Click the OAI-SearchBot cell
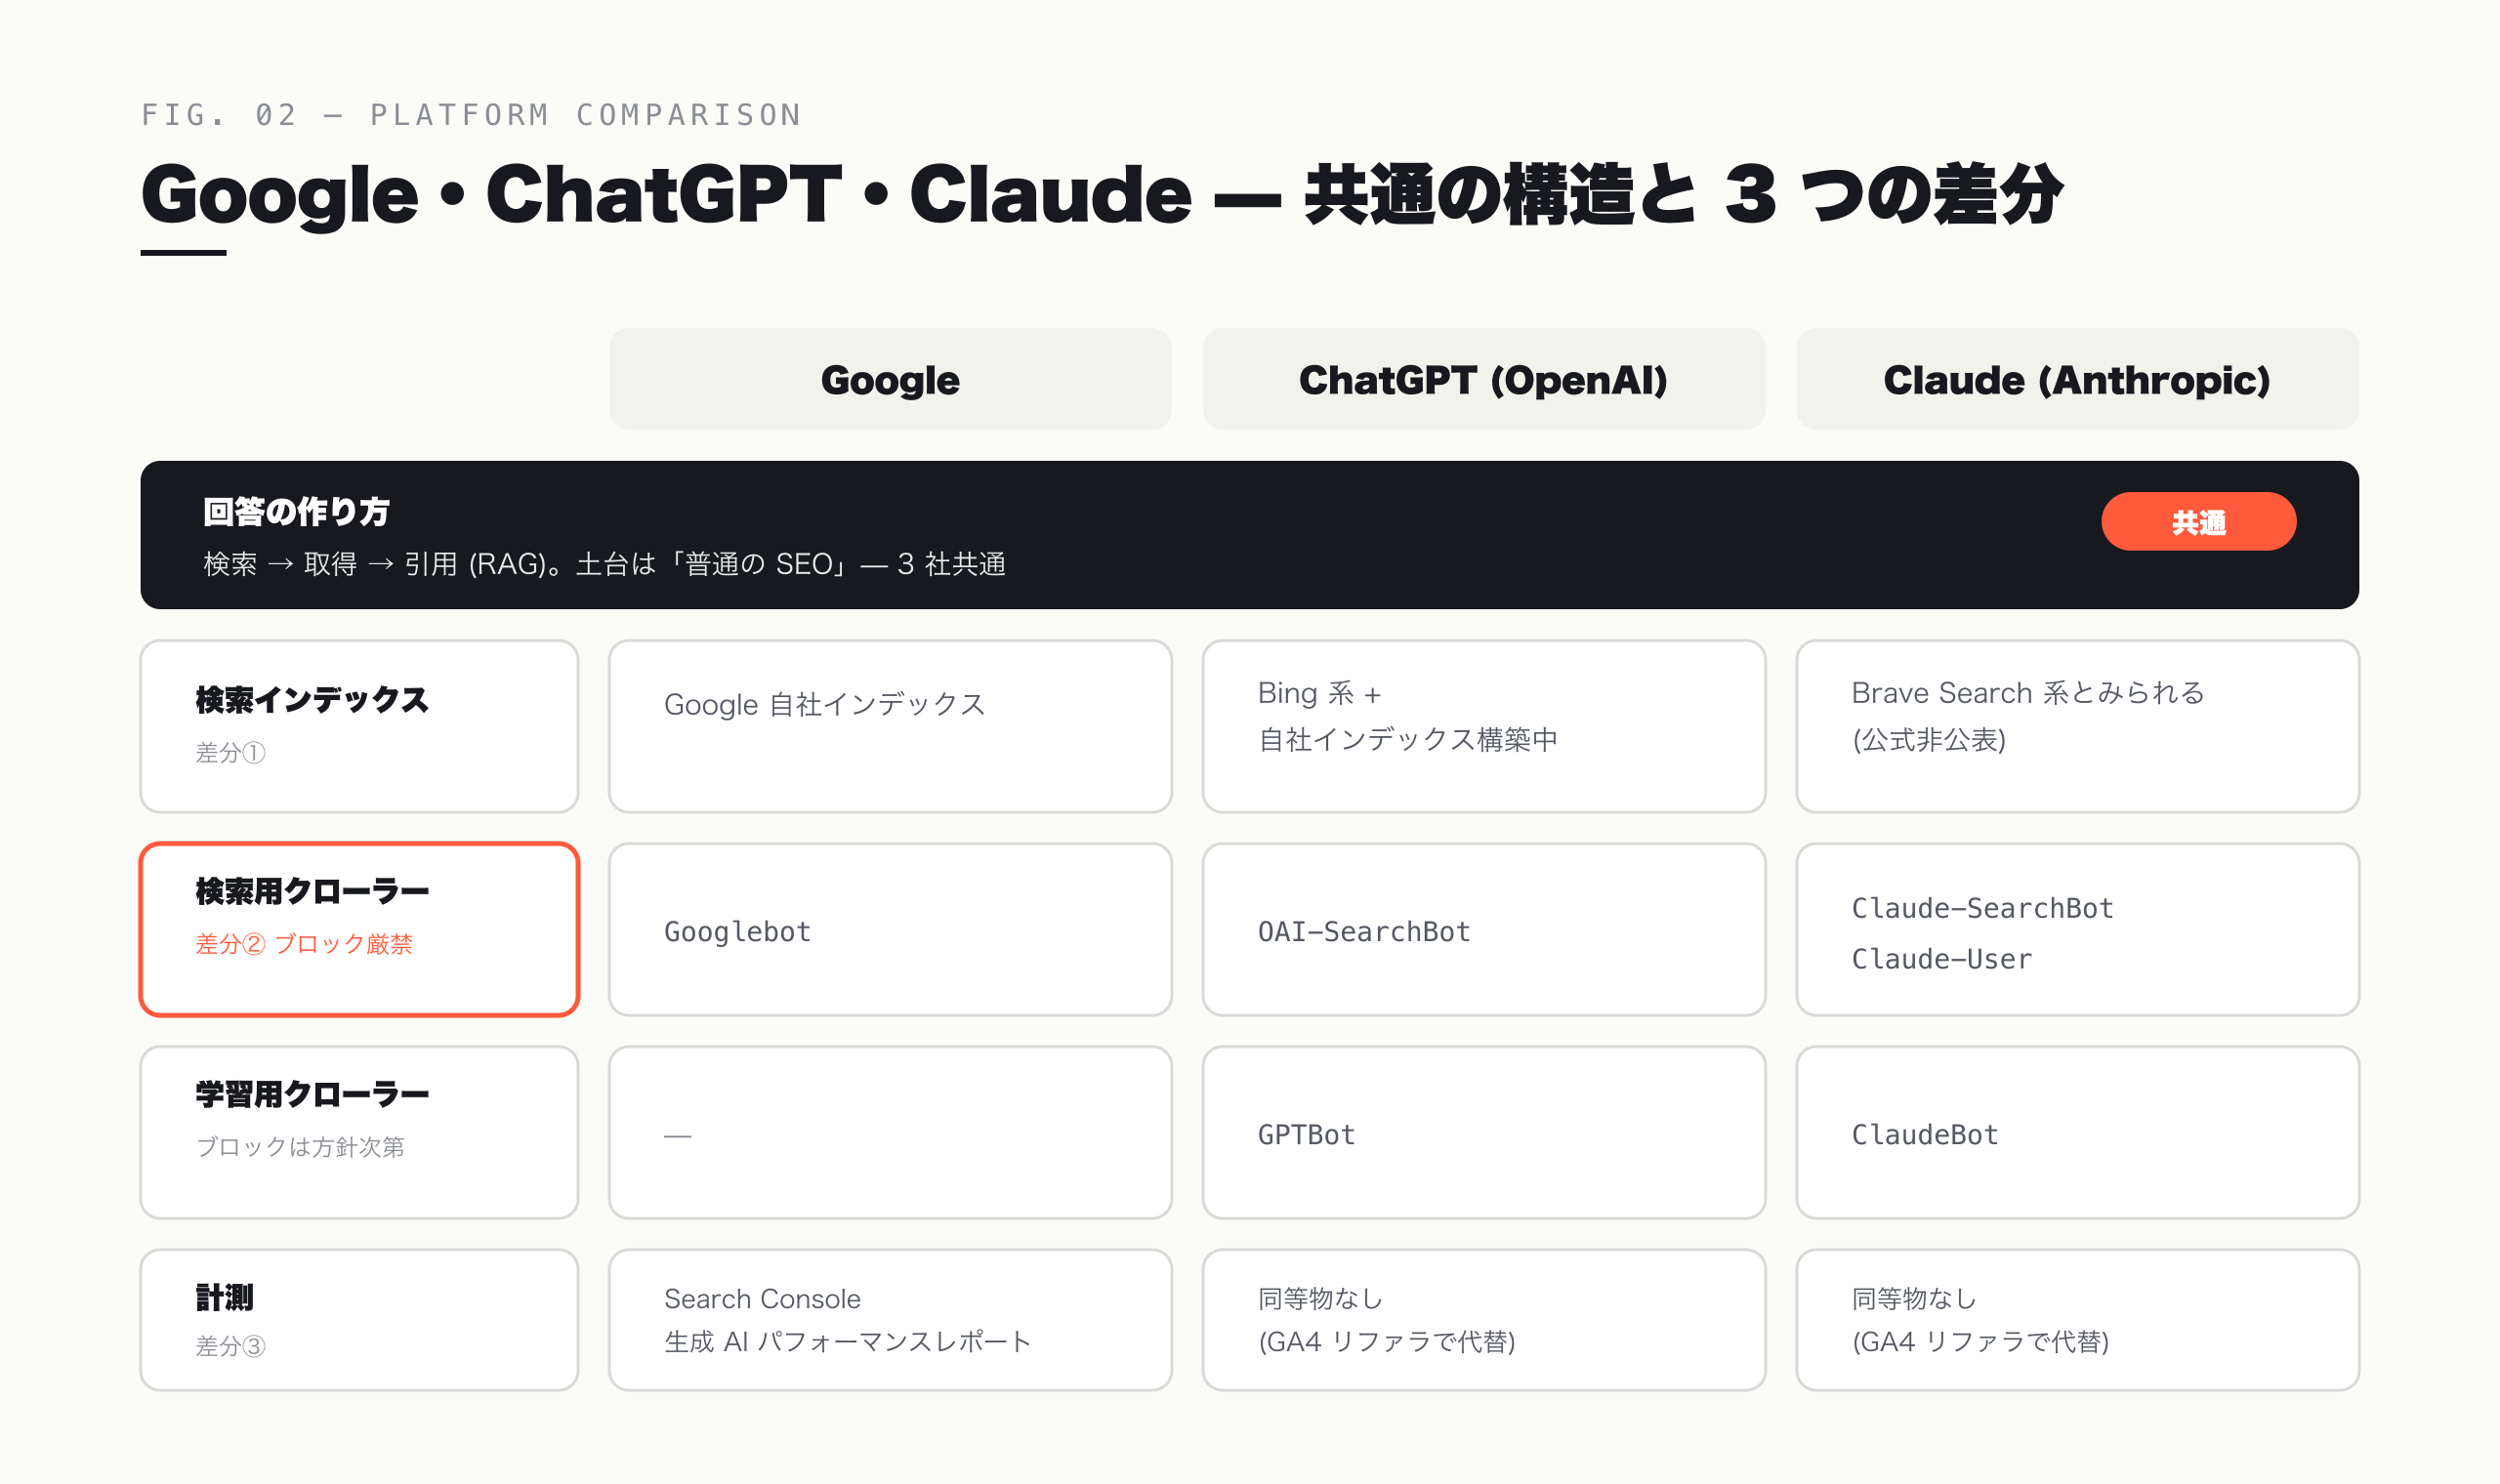 click(x=1484, y=930)
